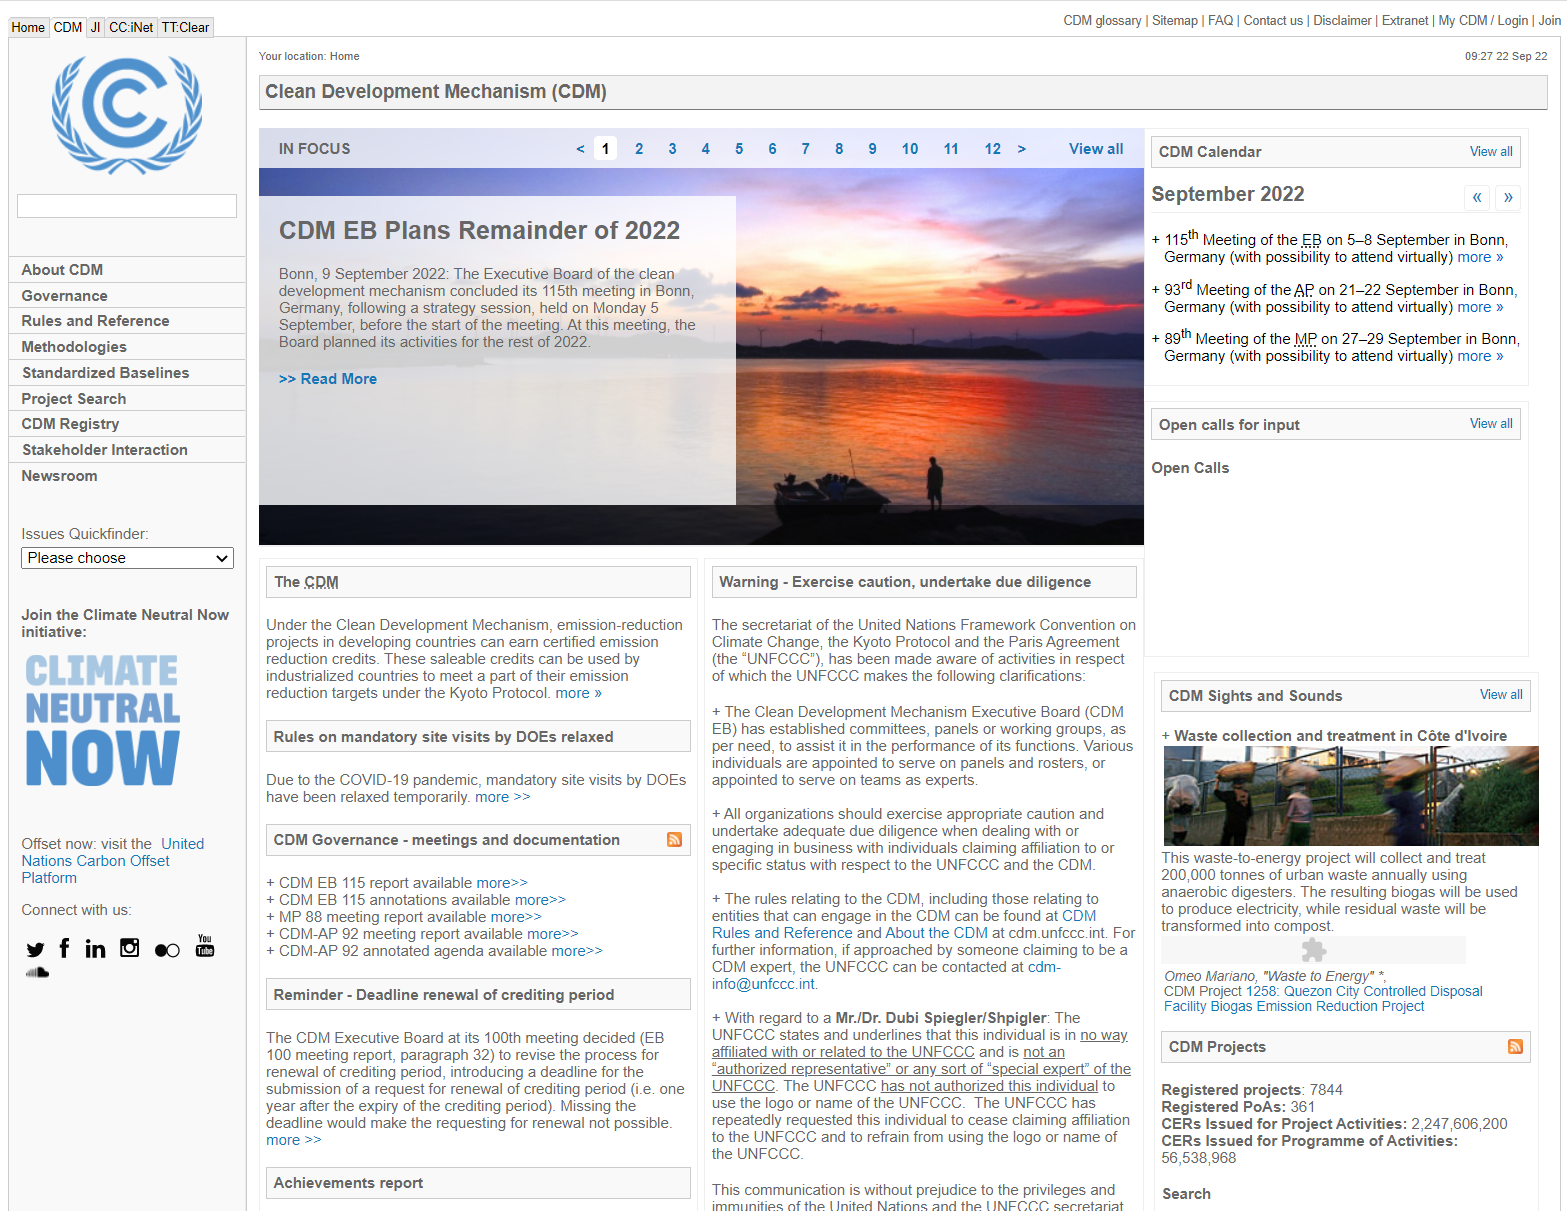The height and width of the screenshot is (1211, 1567).
Task: Go to next calendar month with » button
Action: point(1508,197)
